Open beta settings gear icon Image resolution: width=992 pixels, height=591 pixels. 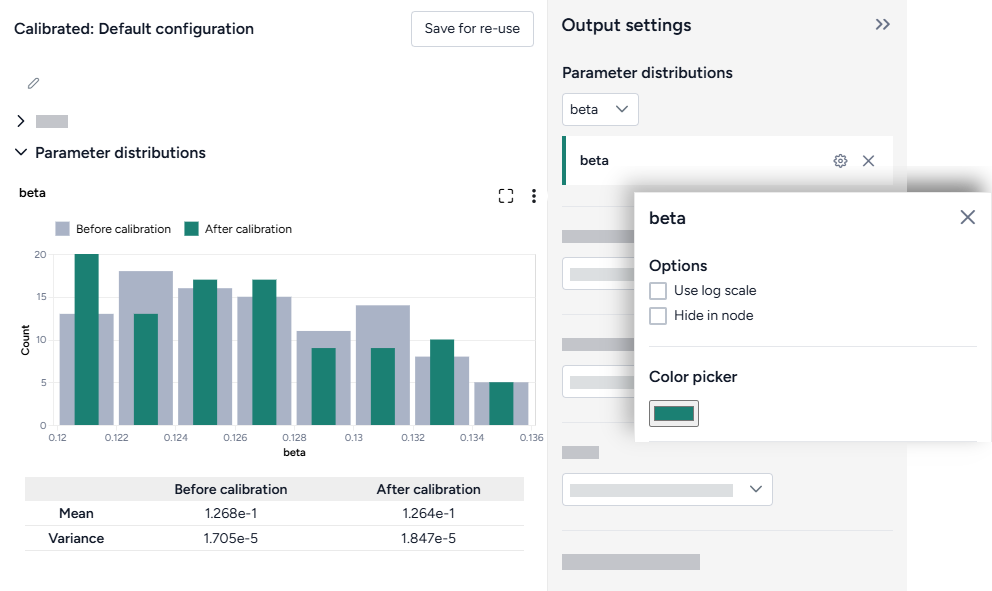point(840,161)
